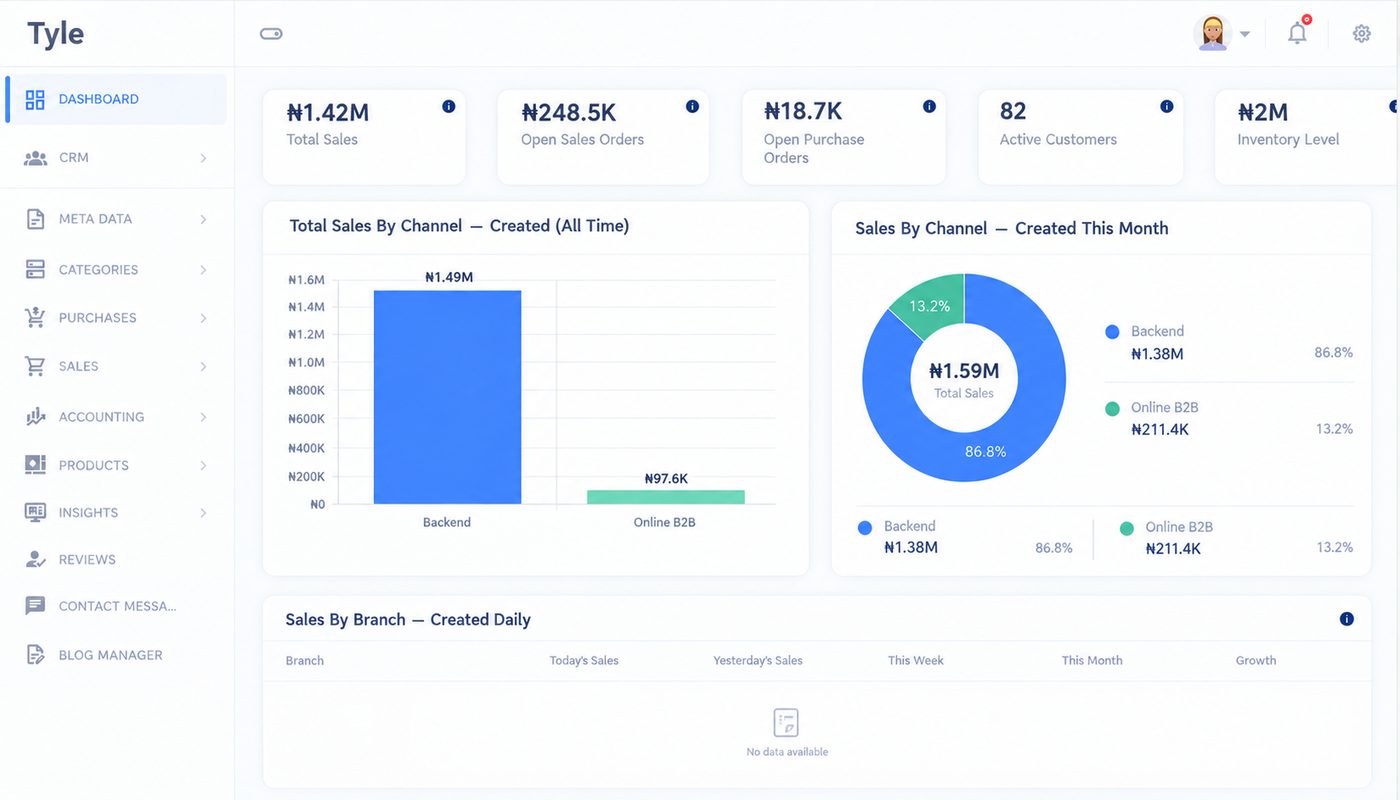Screen dimensions: 1400x800
Task: Expand the Purchases chevron
Action: [203, 318]
